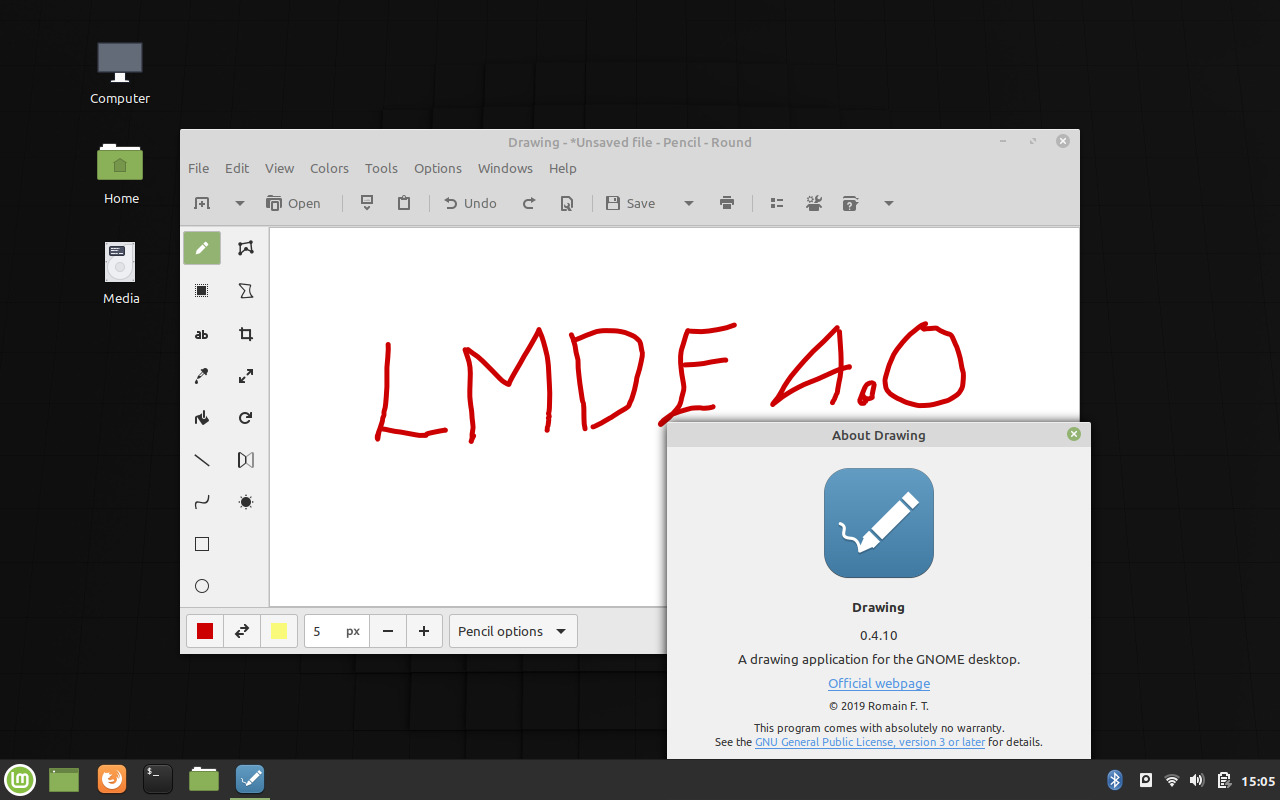The image size is (1280, 800).
Task: Select the paint bucket fill tool
Action: [x=201, y=418]
